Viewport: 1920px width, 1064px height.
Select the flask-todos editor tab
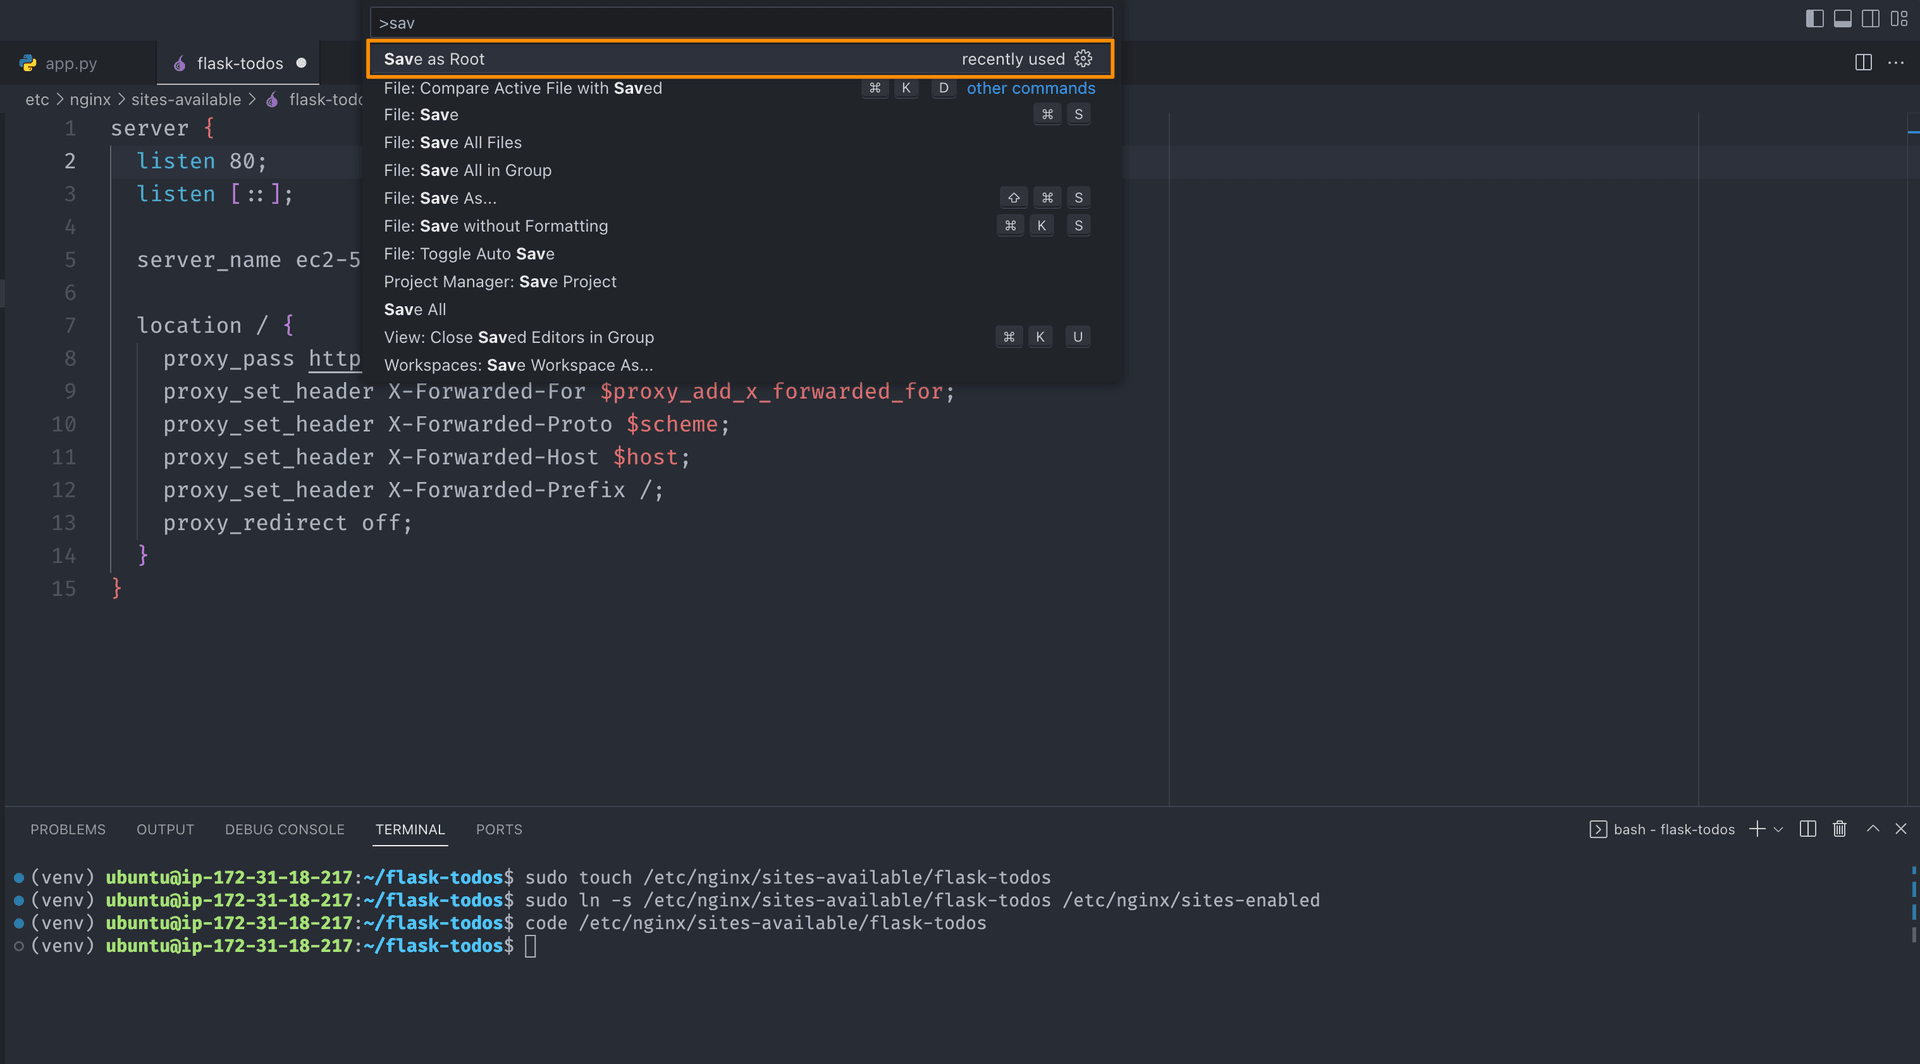238,63
